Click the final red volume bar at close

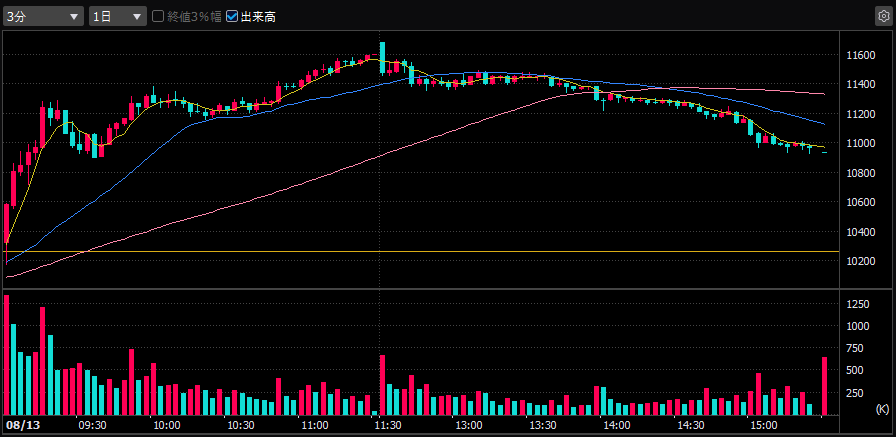825,386
